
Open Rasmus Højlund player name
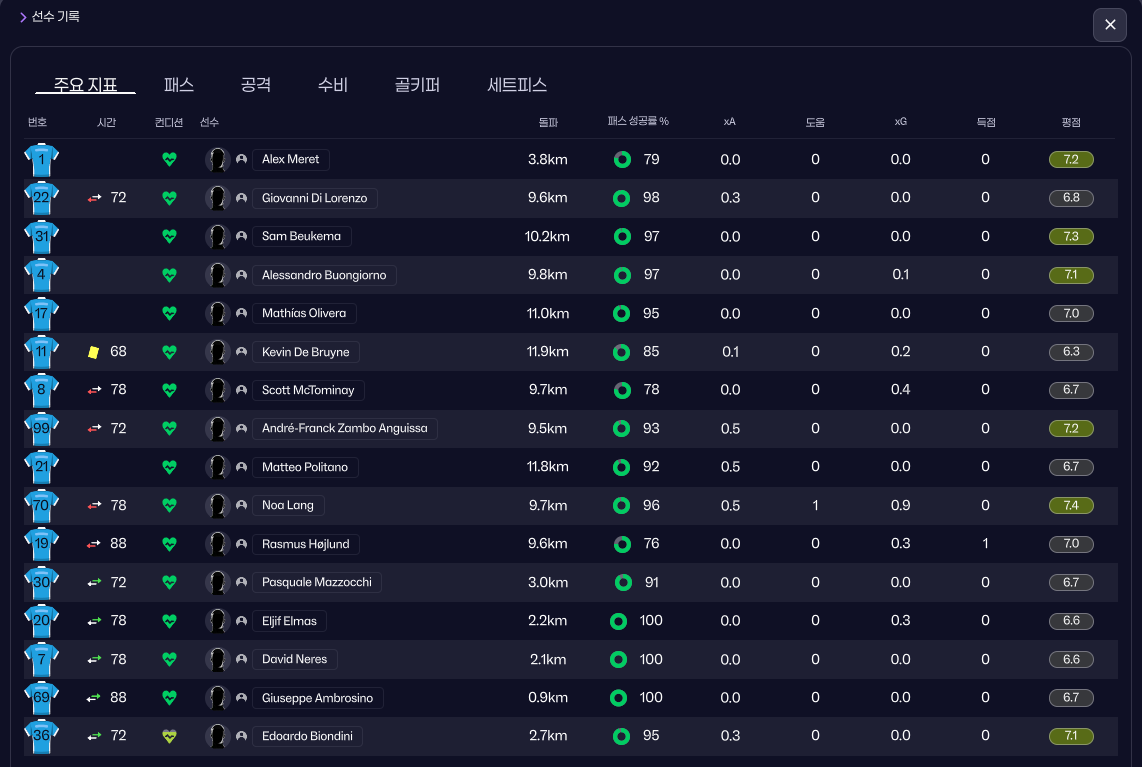click(306, 544)
